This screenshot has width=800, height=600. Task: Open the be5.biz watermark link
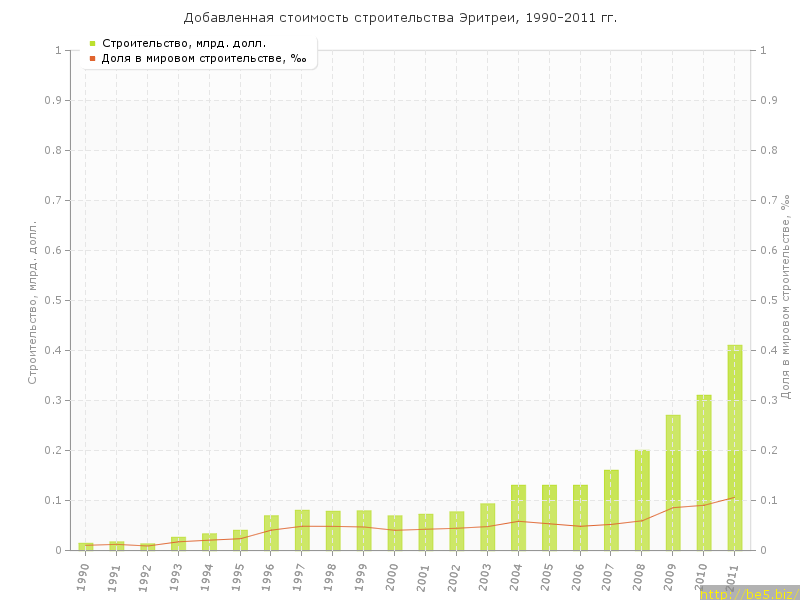[x=749, y=594]
